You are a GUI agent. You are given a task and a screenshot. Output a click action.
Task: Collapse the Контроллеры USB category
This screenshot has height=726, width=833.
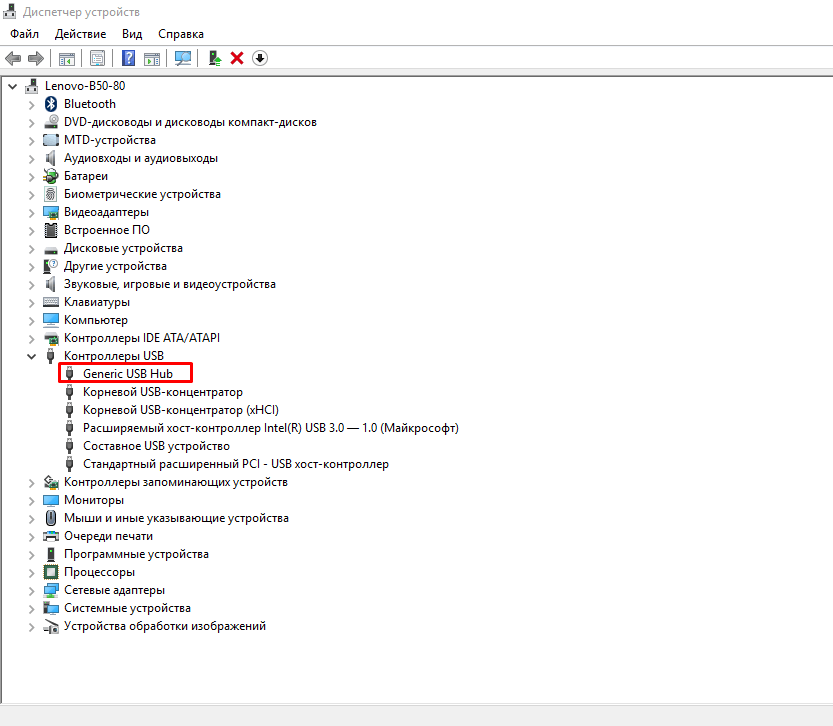pos(31,356)
